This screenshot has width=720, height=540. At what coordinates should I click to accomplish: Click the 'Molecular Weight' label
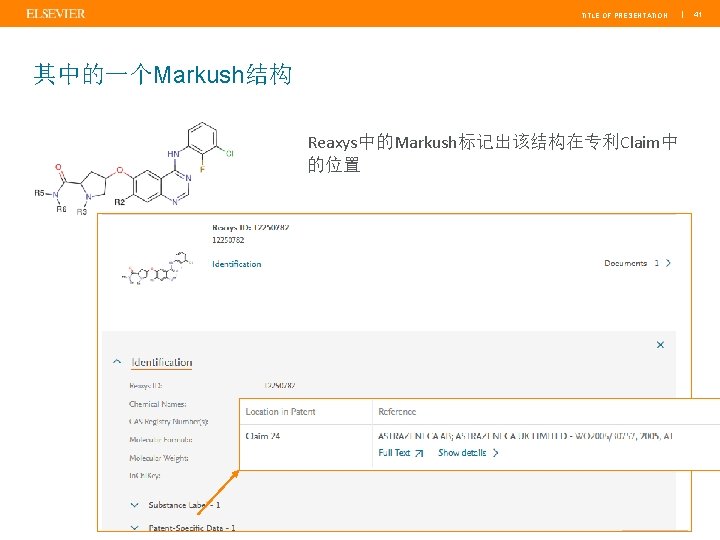coord(158,458)
